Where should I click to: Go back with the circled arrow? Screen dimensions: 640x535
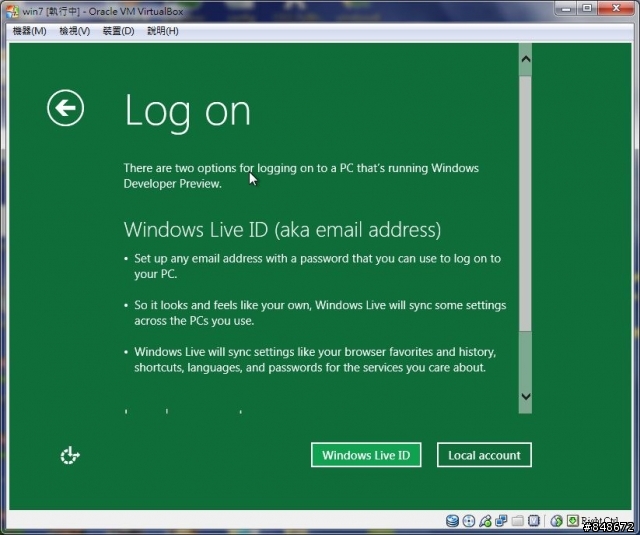(x=65, y=108)
